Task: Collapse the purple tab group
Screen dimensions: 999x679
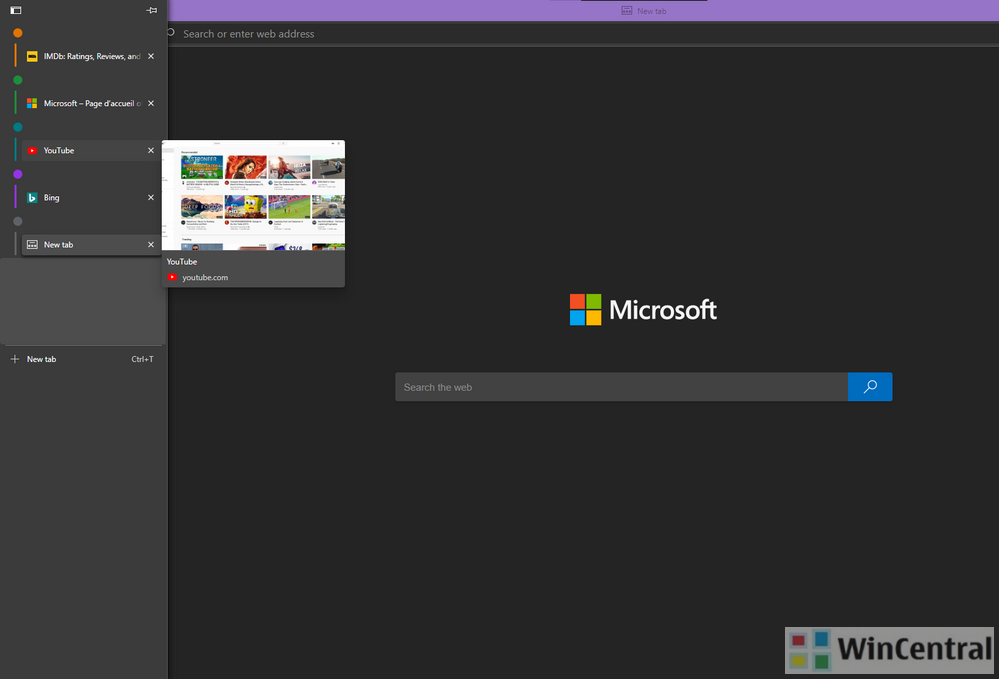Action: (x=18, y=174)
